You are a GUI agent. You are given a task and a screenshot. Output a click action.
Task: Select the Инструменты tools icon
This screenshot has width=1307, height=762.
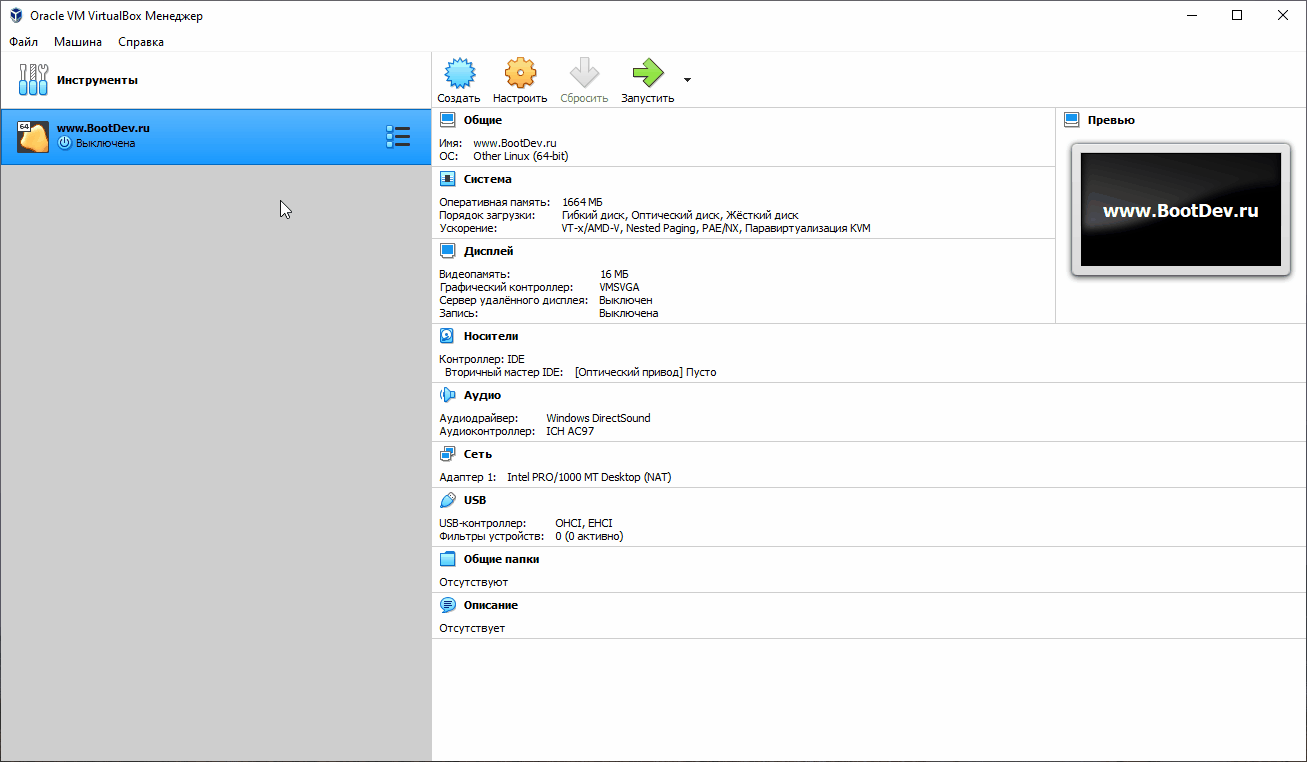pos(33,79)
